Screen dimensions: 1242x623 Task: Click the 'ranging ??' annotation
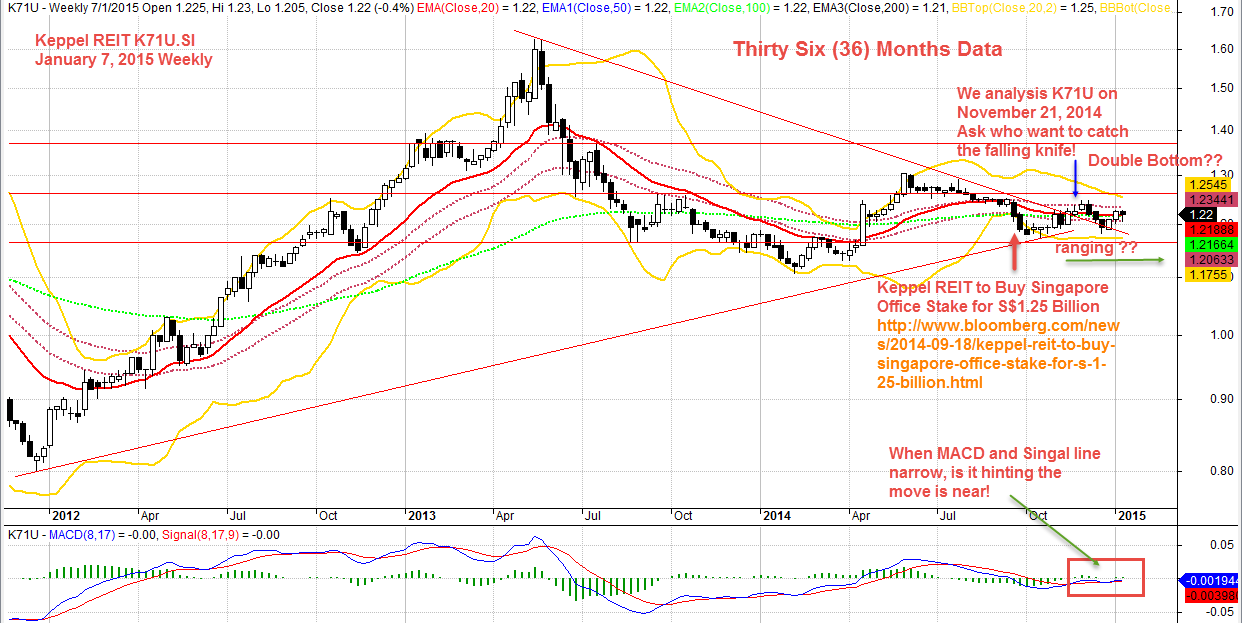(1097, 247)
